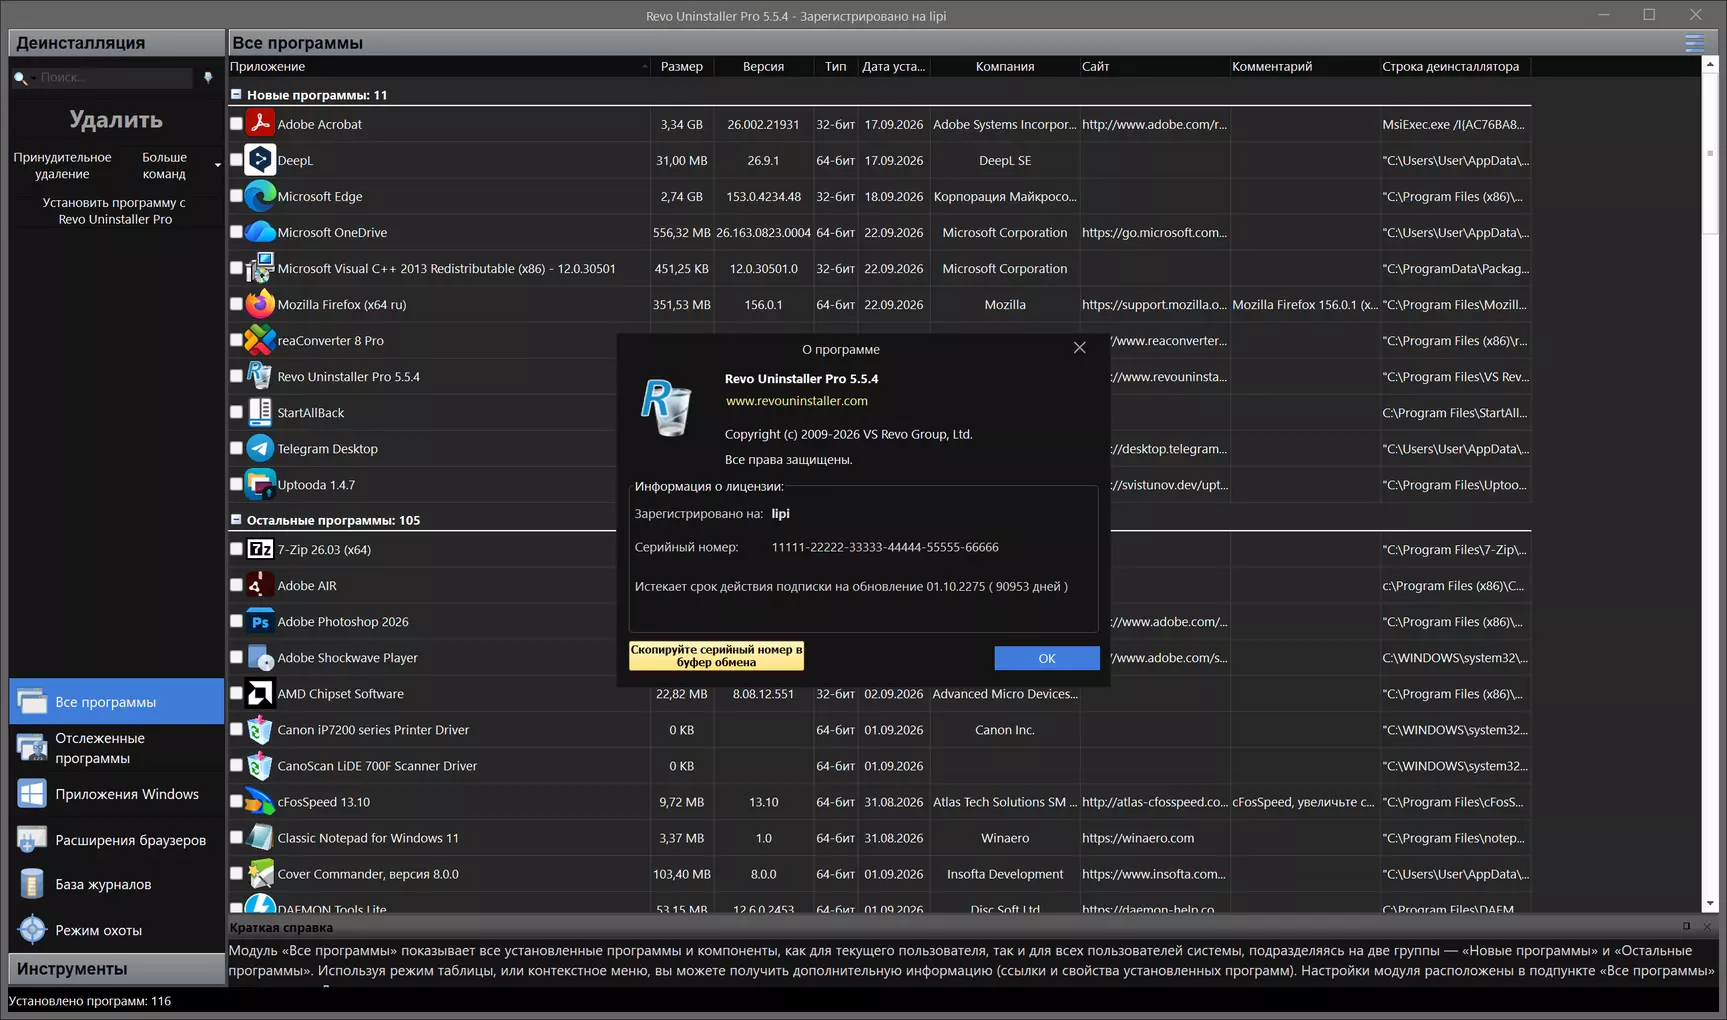Screen dimensions: 1727x1020
Task: Click the Microsoft Edge icon in list
Action: click(x=260, y=196)
